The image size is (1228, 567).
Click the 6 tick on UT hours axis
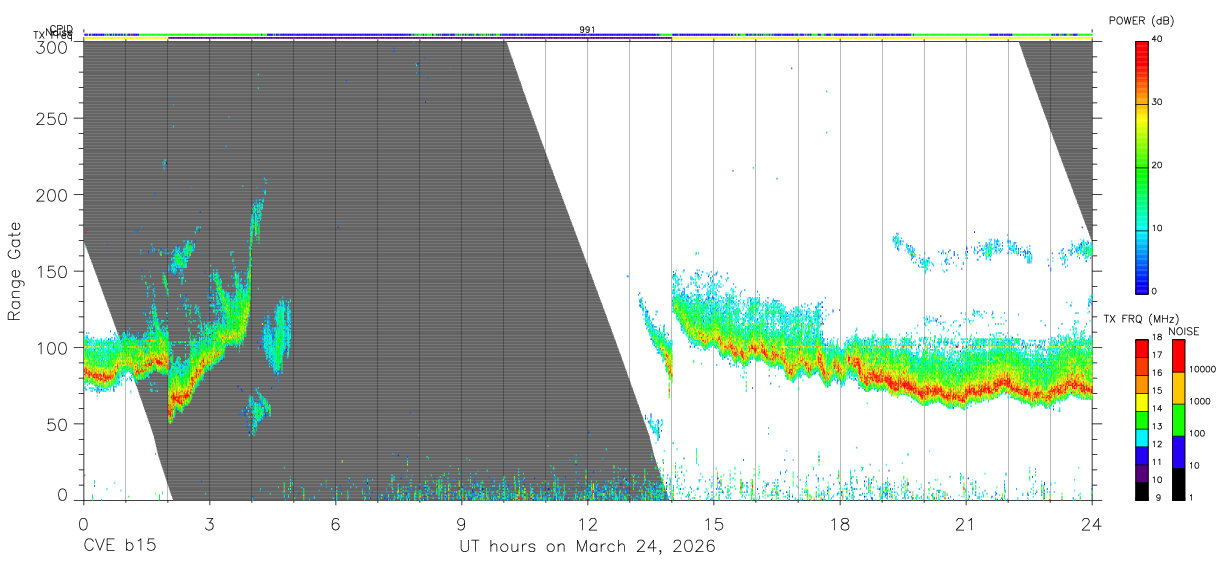coord(335,524)
